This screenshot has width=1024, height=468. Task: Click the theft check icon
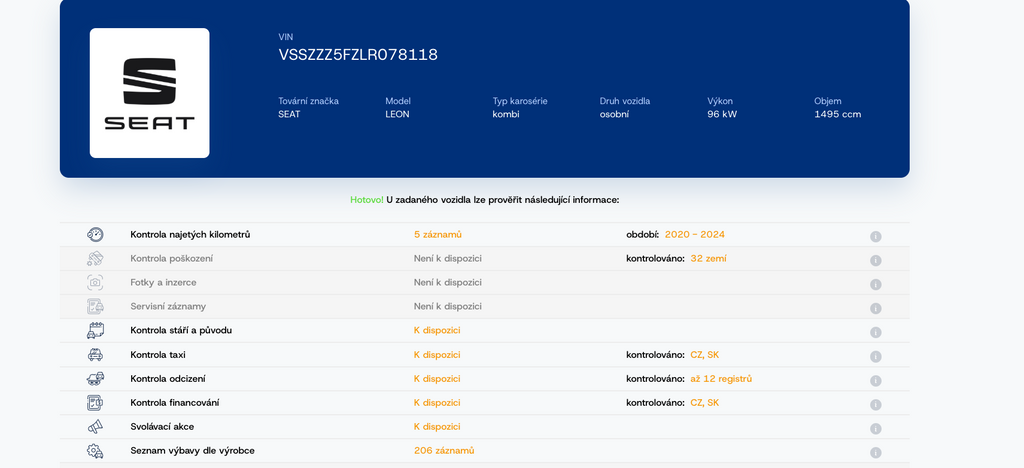coord(95,379)
